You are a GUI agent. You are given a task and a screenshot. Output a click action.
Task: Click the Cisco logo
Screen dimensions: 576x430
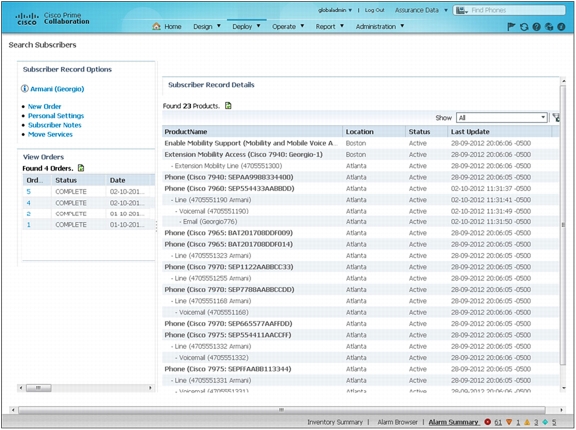click(27, 19)
